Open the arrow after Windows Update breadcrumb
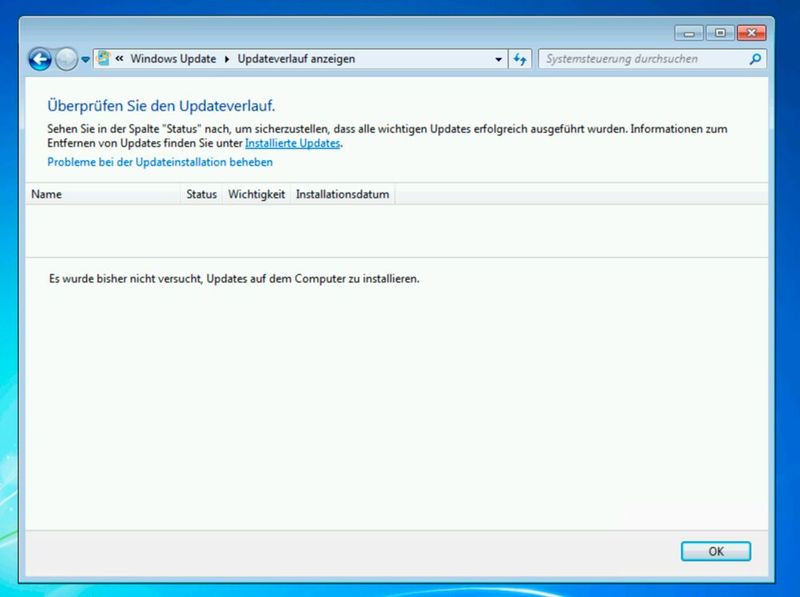 pyautogui.click(x=224, y=58)
